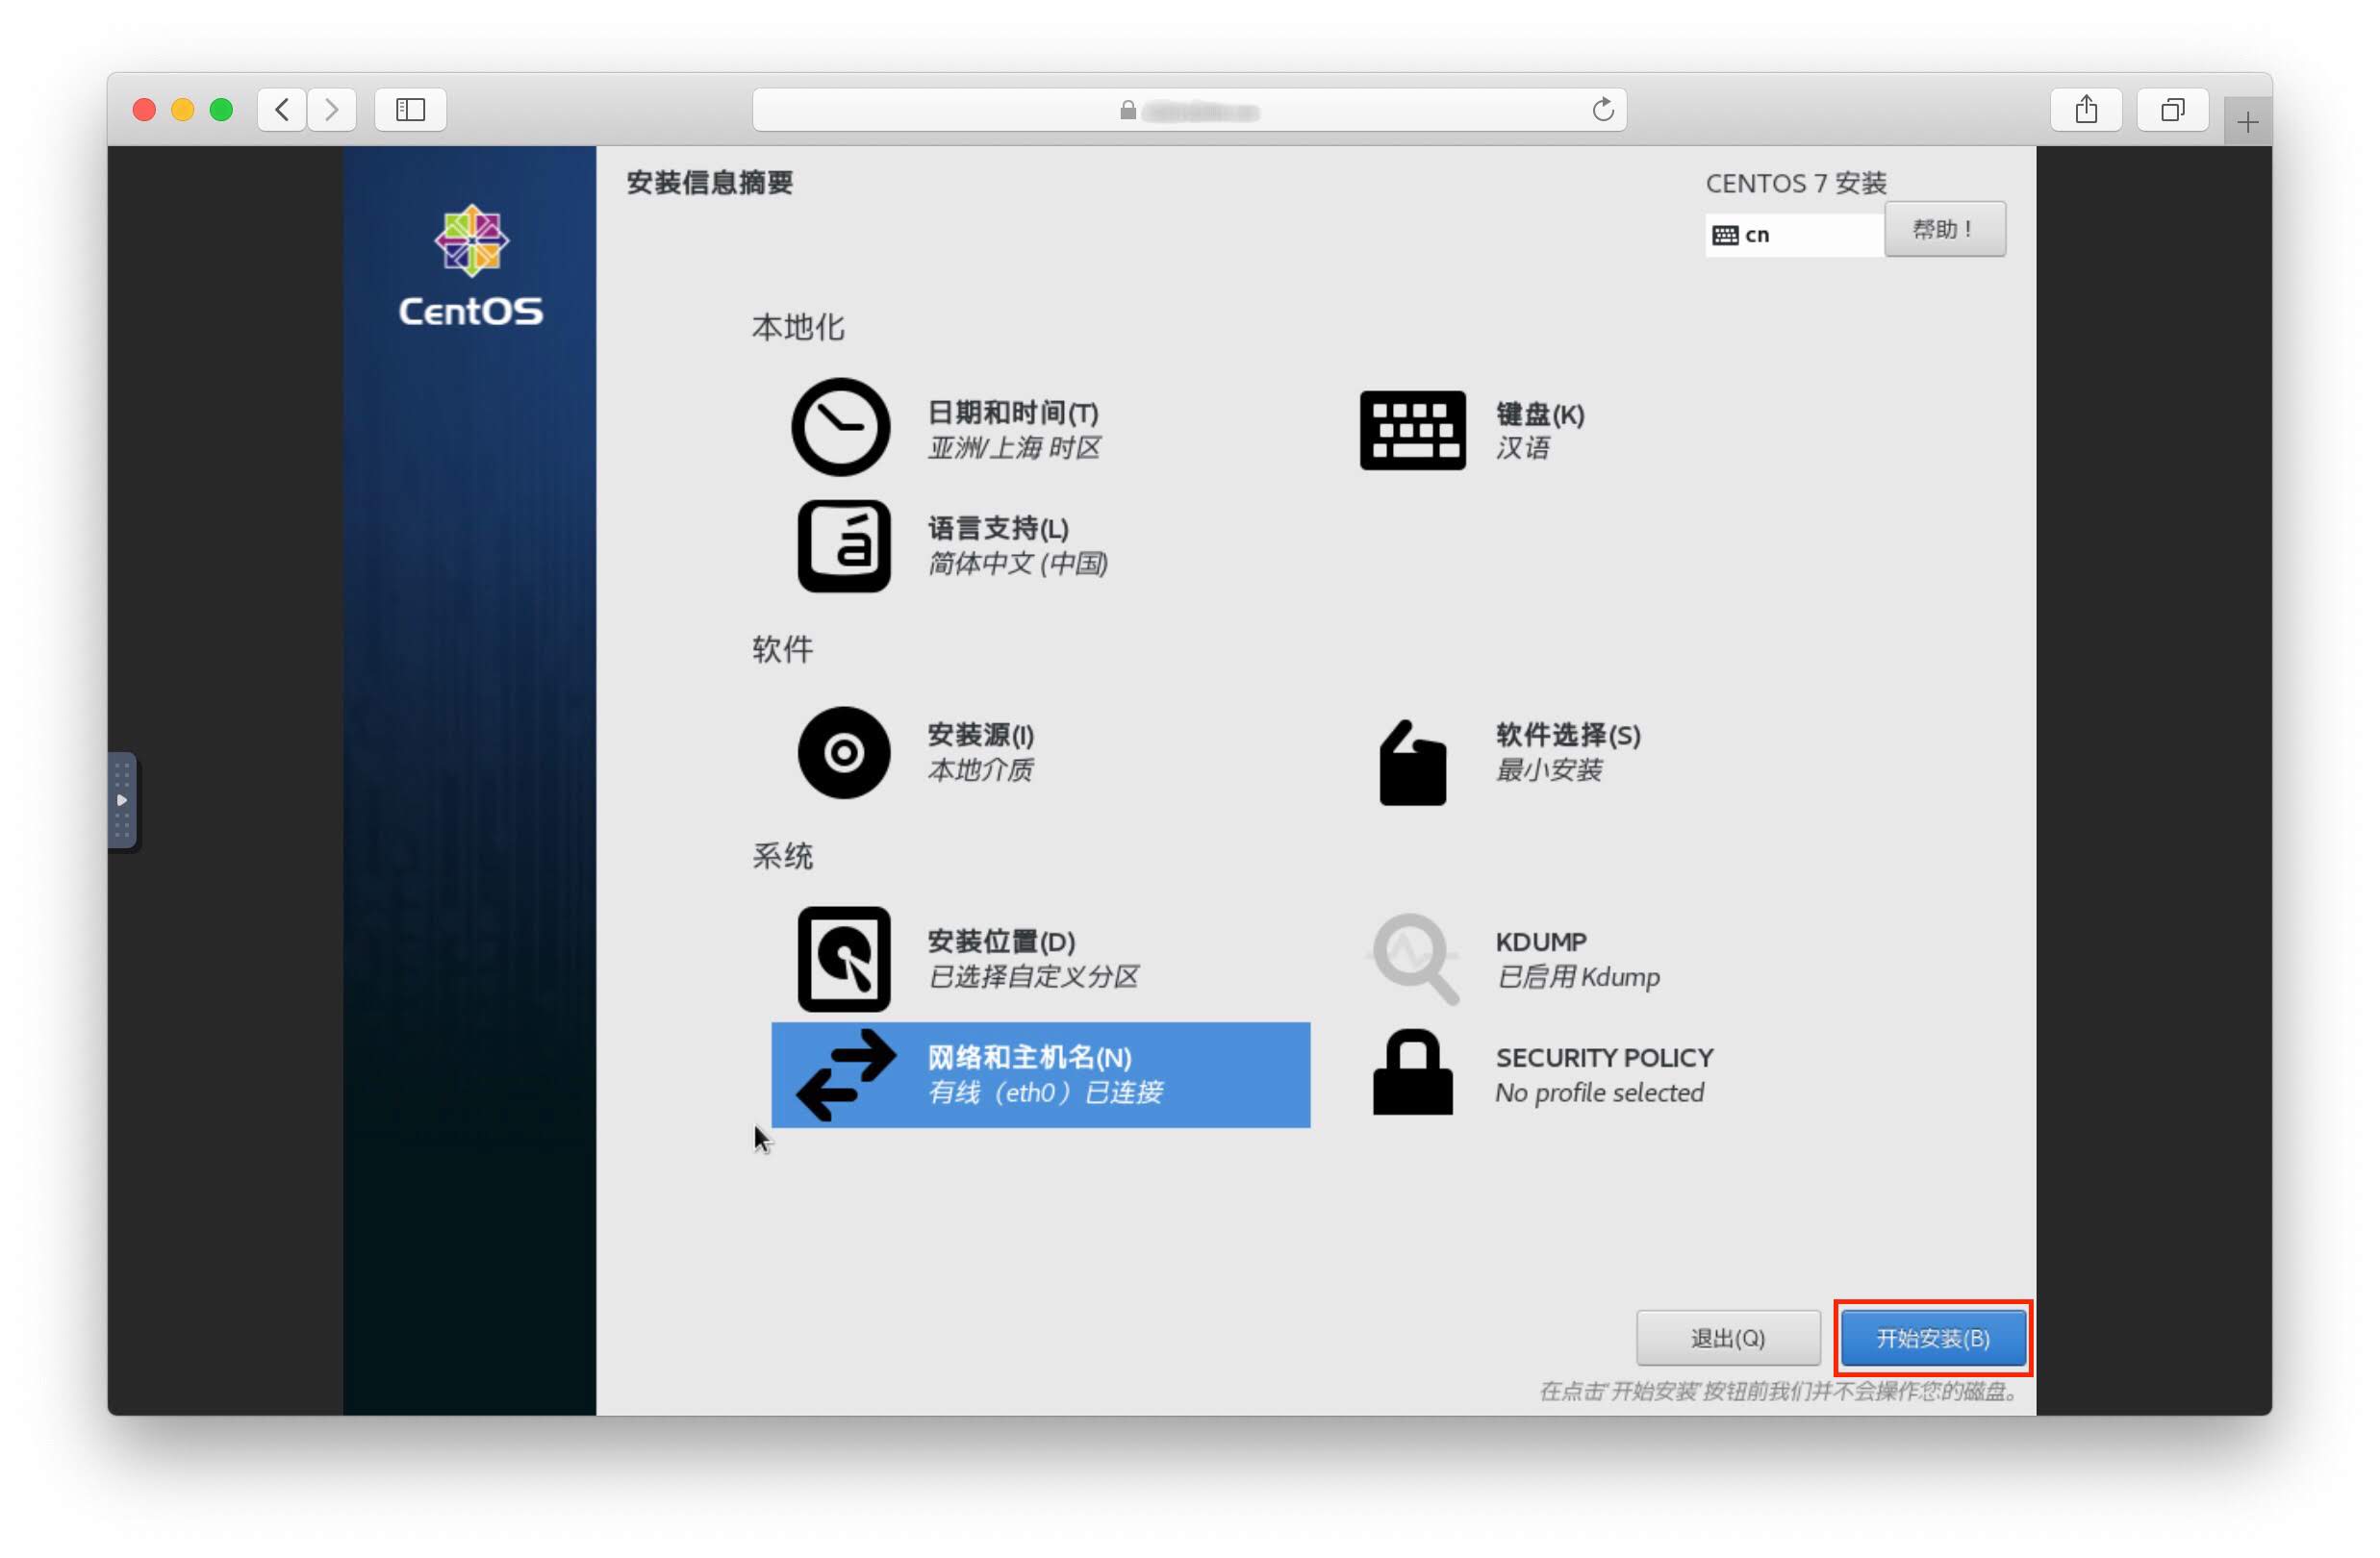Open 语言支持(L) settings
The height and width of the screenshot is (1558, 2380).
tap(998, 528)
